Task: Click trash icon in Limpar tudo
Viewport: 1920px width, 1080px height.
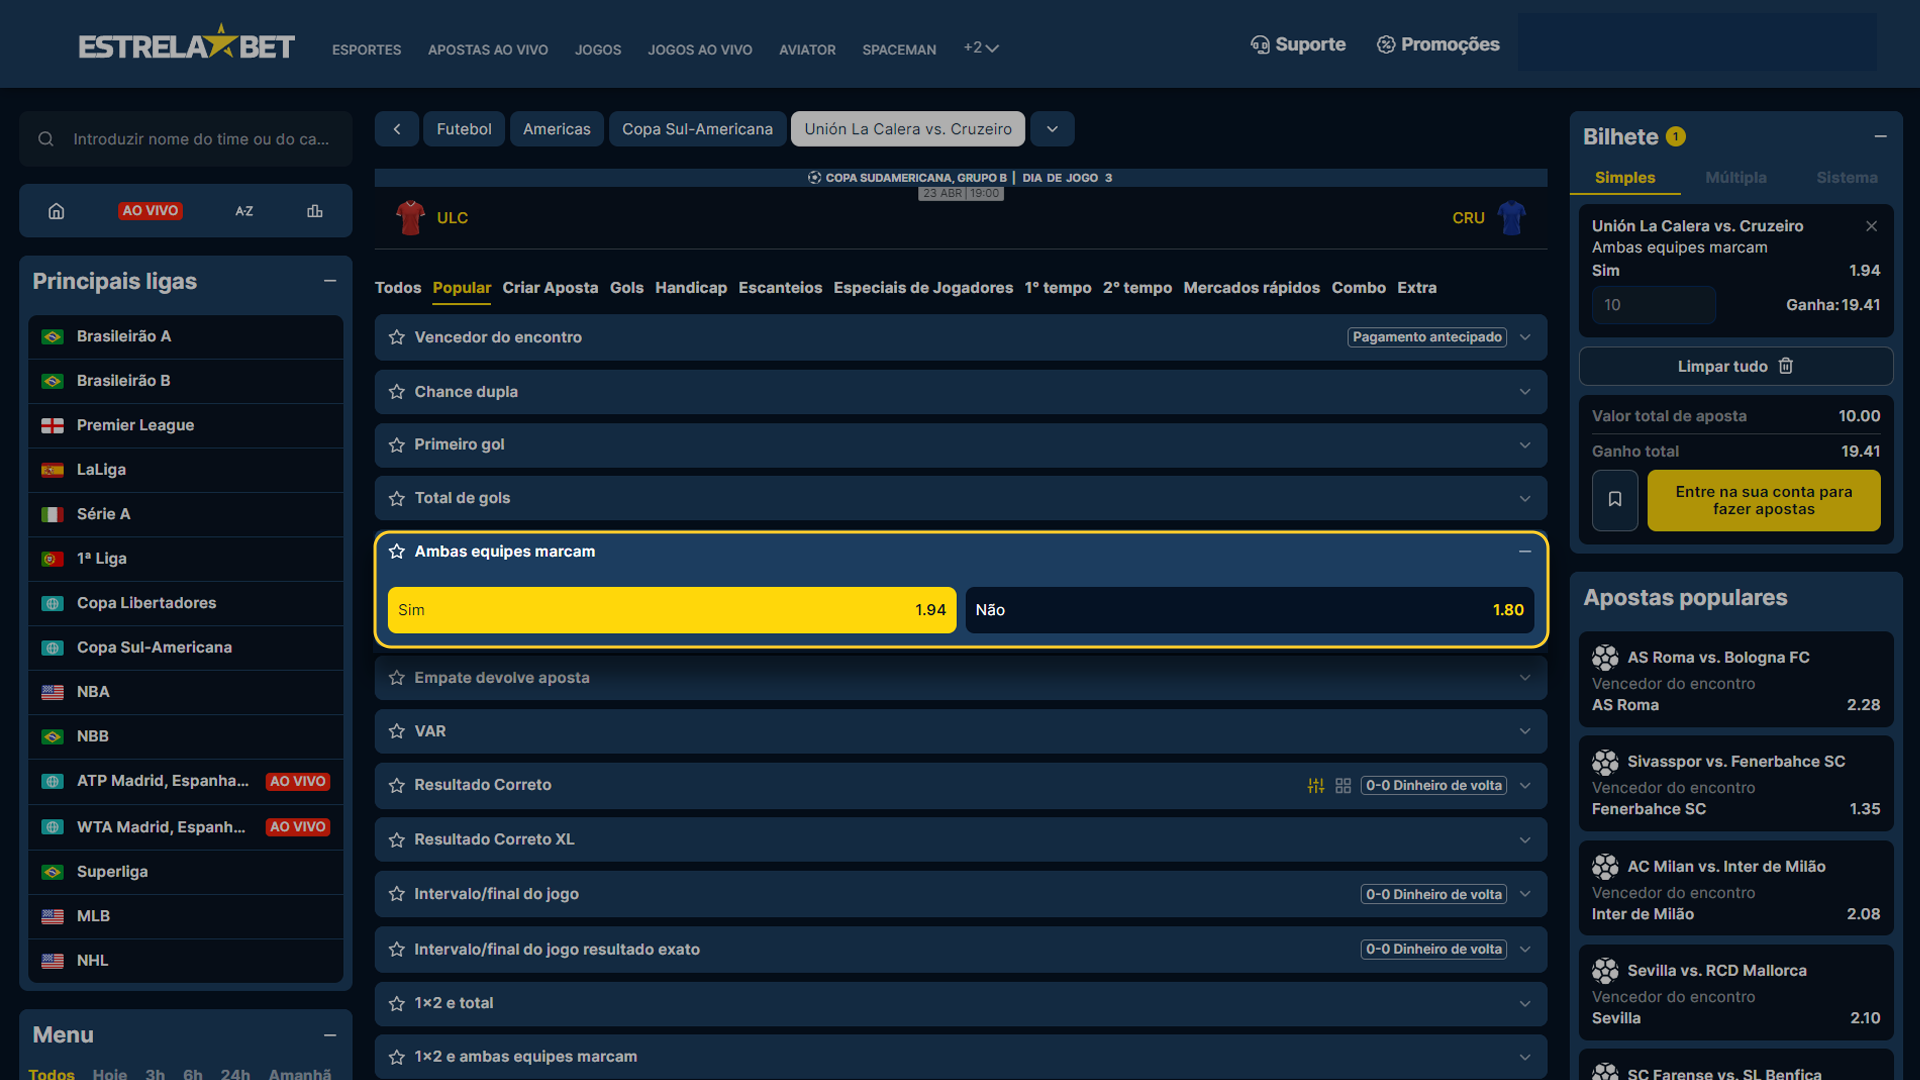Action: [x=1786, y=366]
